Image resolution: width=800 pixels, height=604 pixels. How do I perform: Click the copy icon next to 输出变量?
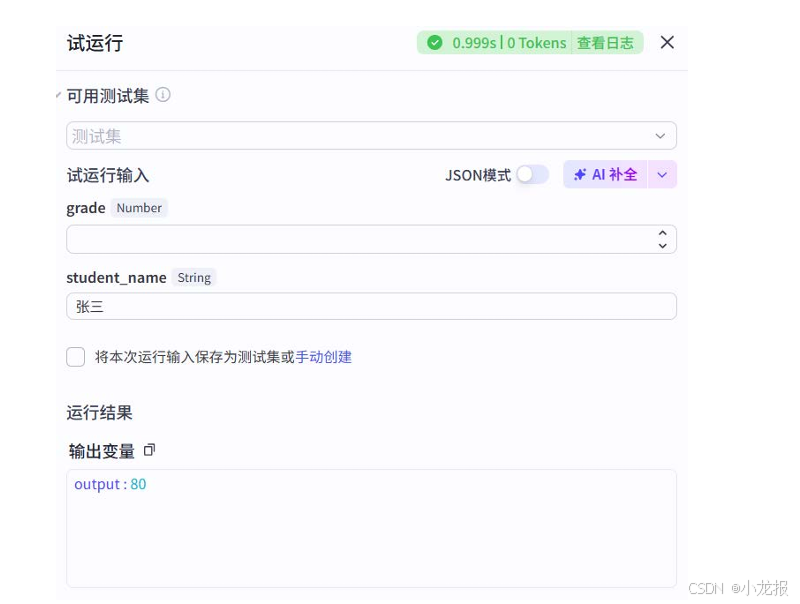[x=149, y=450]
